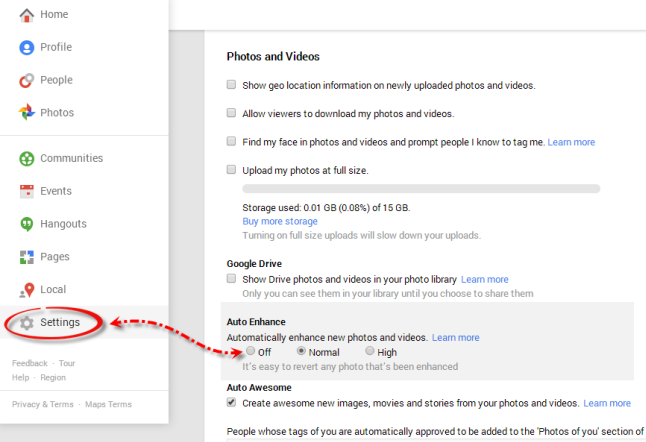Toggle Find my face in photos checkbox
Screen dimensions: 646x442
point(232,141)
